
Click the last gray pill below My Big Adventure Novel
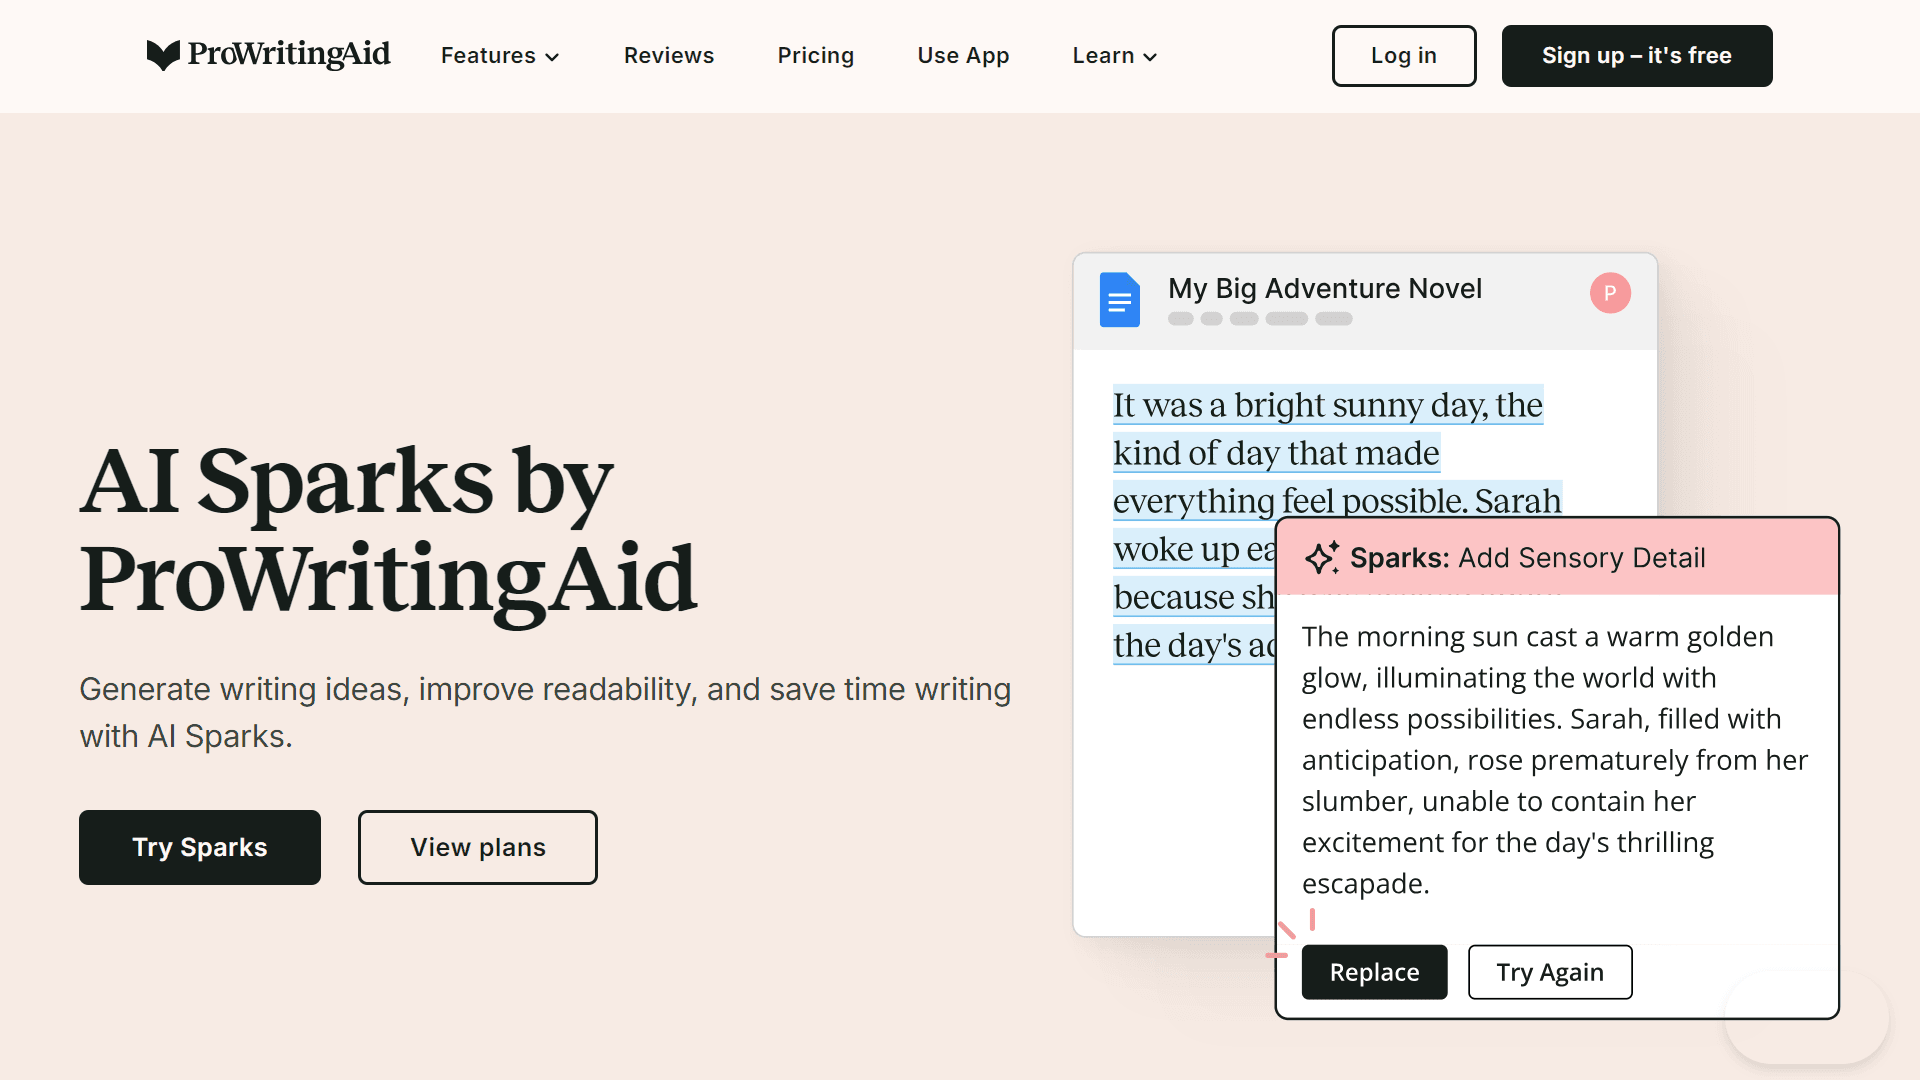[x=1334, y=318]
